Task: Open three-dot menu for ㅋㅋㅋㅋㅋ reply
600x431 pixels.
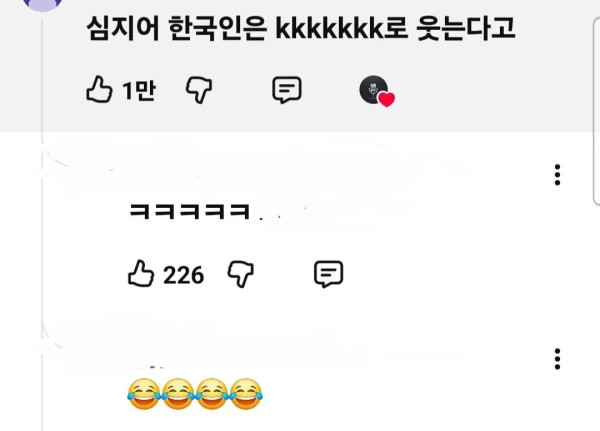Action: pyautogui.click(x=557, y=175)
